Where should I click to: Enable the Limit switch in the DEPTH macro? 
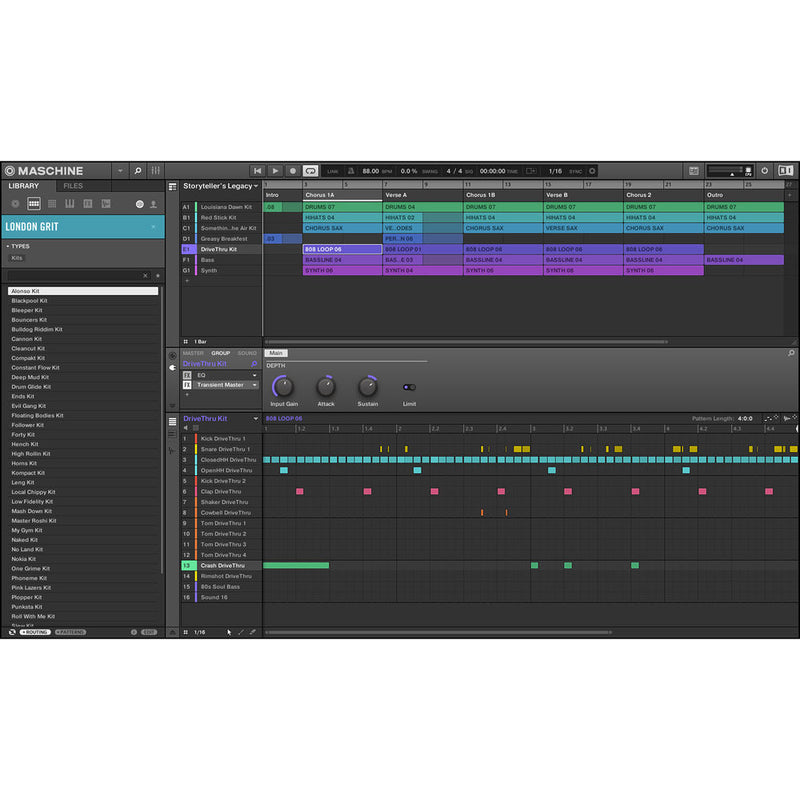[x=410, y=386]
